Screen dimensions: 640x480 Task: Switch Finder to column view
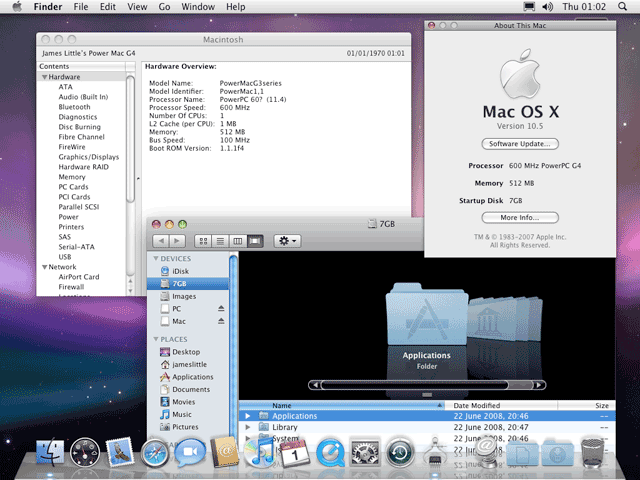pyautogui.click(x=237, y=241)
